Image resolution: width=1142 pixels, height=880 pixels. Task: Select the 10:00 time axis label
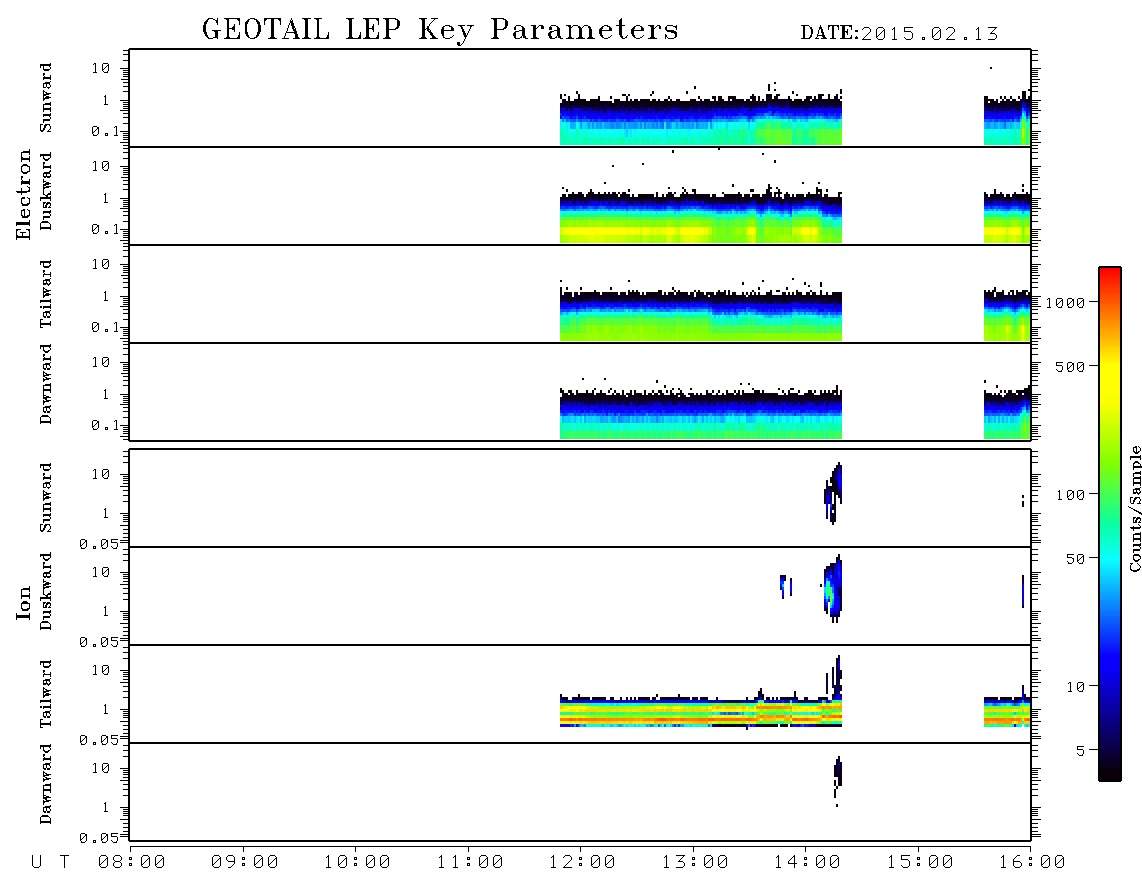pyautogui.click(x=357, y=863)
